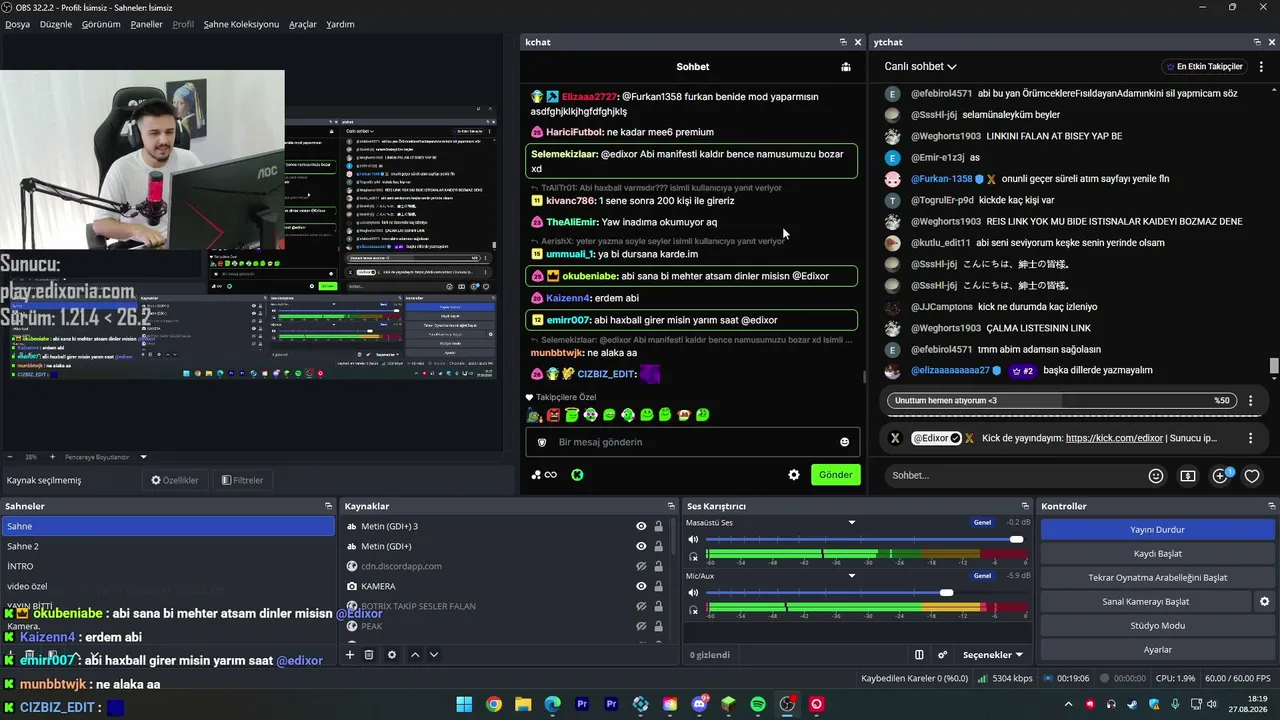Image resolution: width=1280 pixels, height=720 pixels.
Task: Toggle monitoring headphone icon for Masaüstü Ses
Action: pos(693,556)
